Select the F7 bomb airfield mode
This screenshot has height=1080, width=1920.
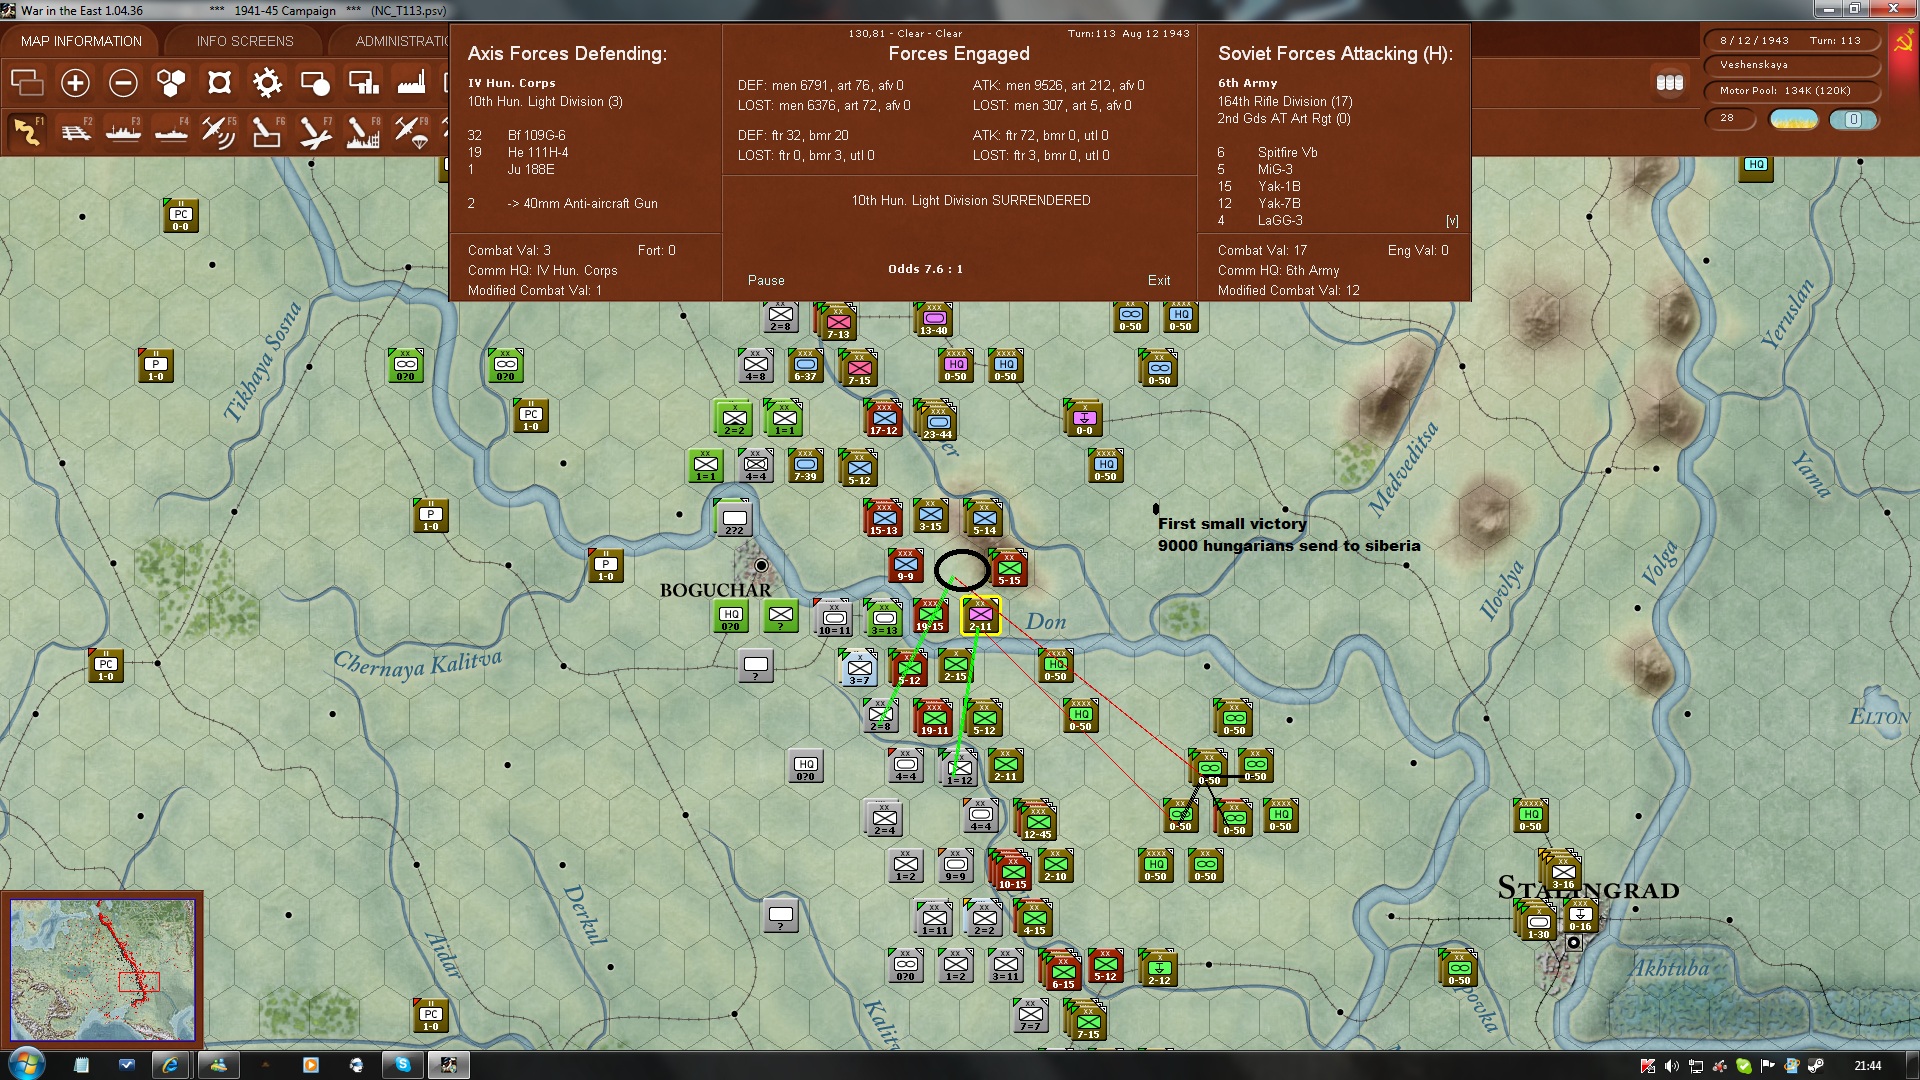[315, 132]
